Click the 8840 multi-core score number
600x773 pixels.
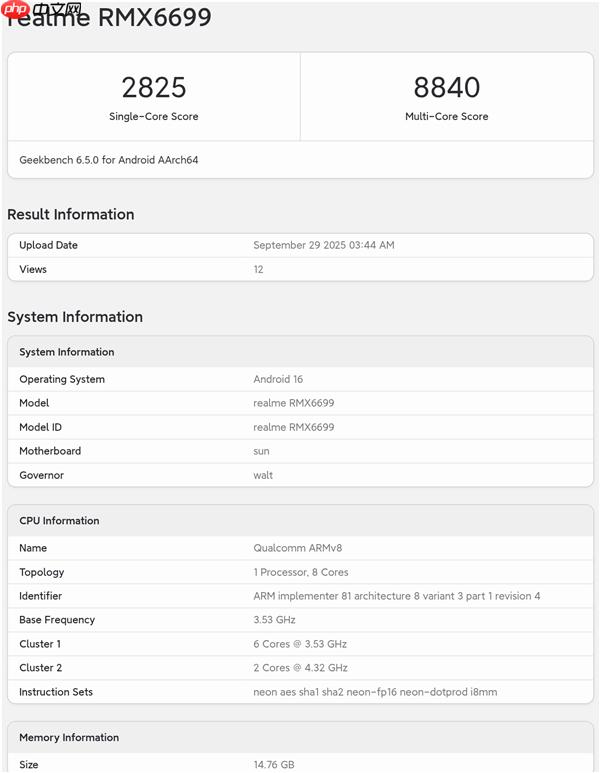click(x=447, y=87)
